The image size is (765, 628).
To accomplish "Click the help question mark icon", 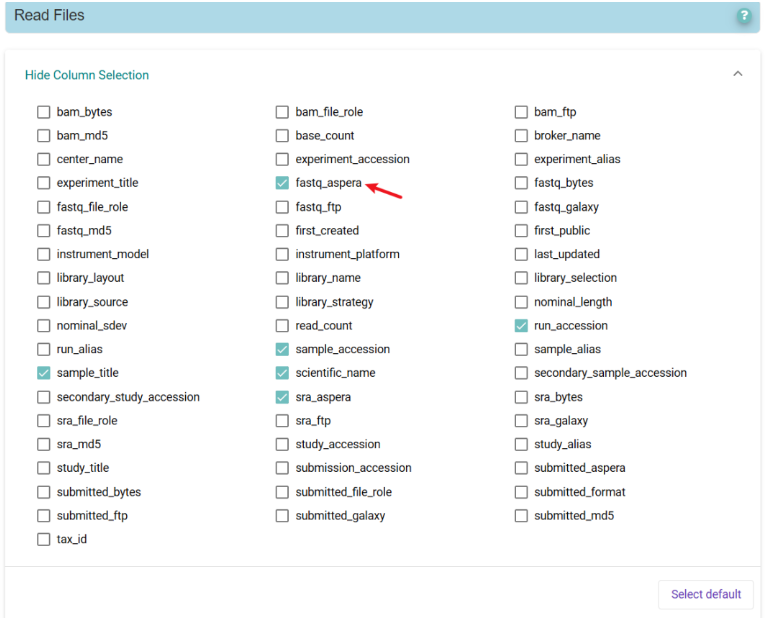I will [744, 16].
